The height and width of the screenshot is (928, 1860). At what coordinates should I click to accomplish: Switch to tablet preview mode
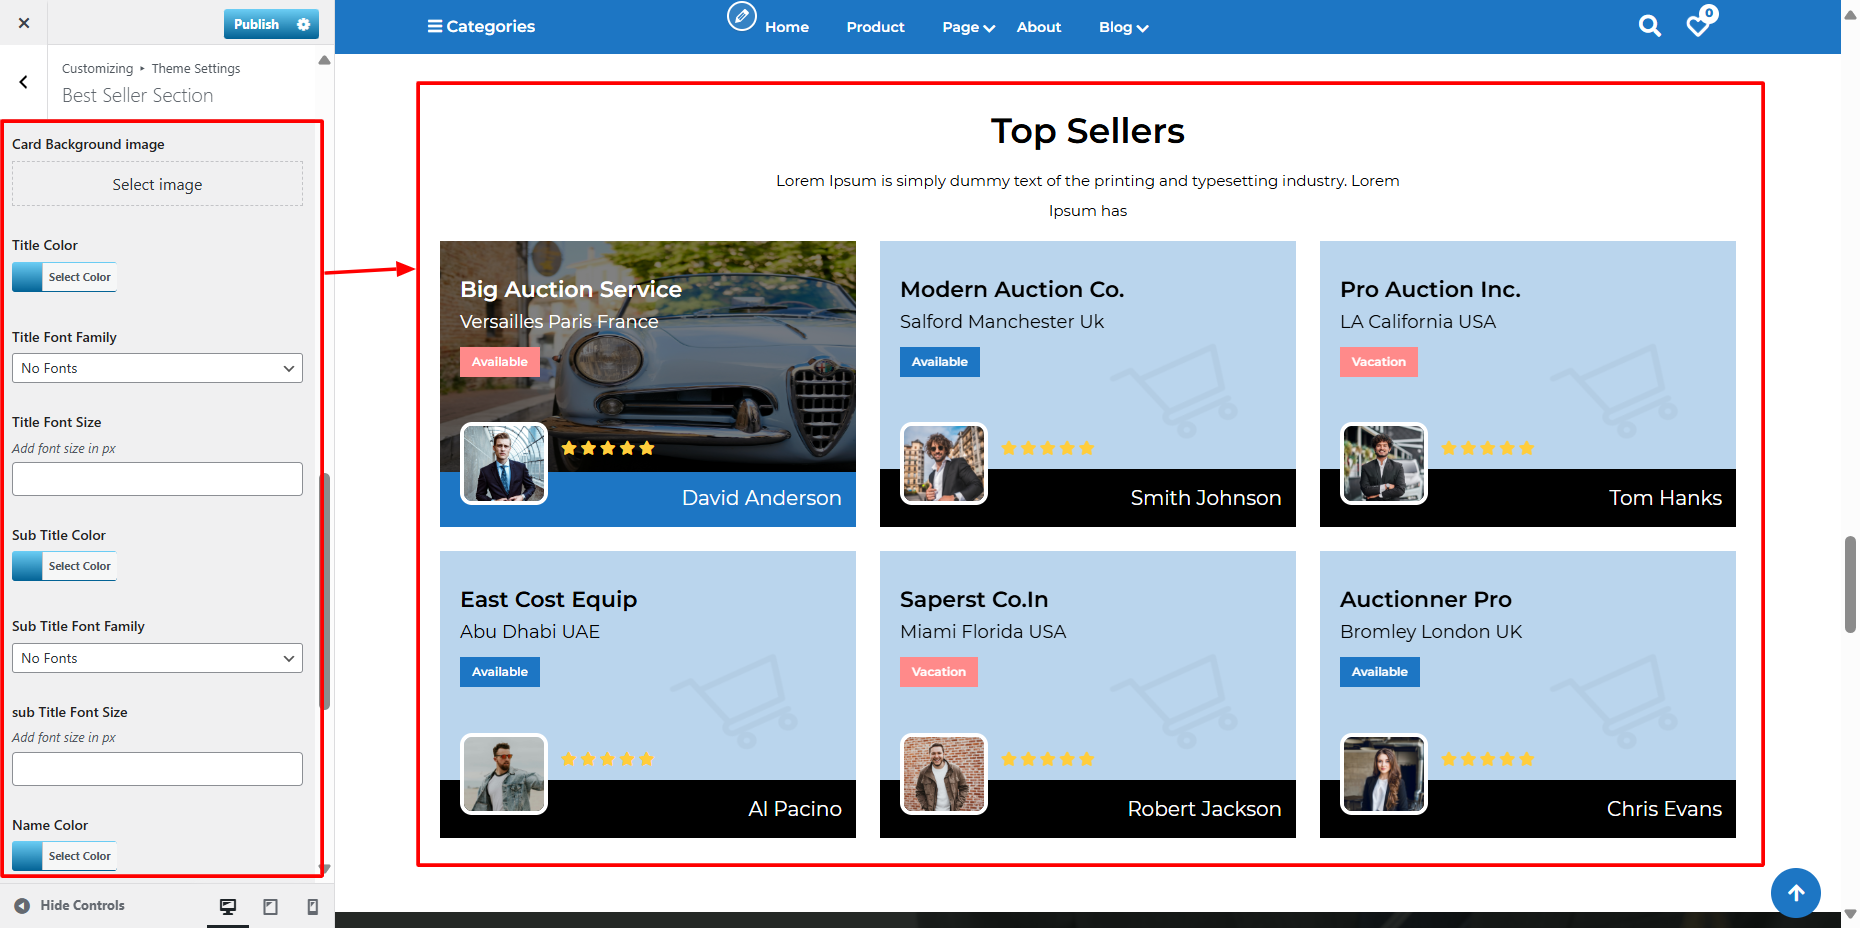point(270,906)
